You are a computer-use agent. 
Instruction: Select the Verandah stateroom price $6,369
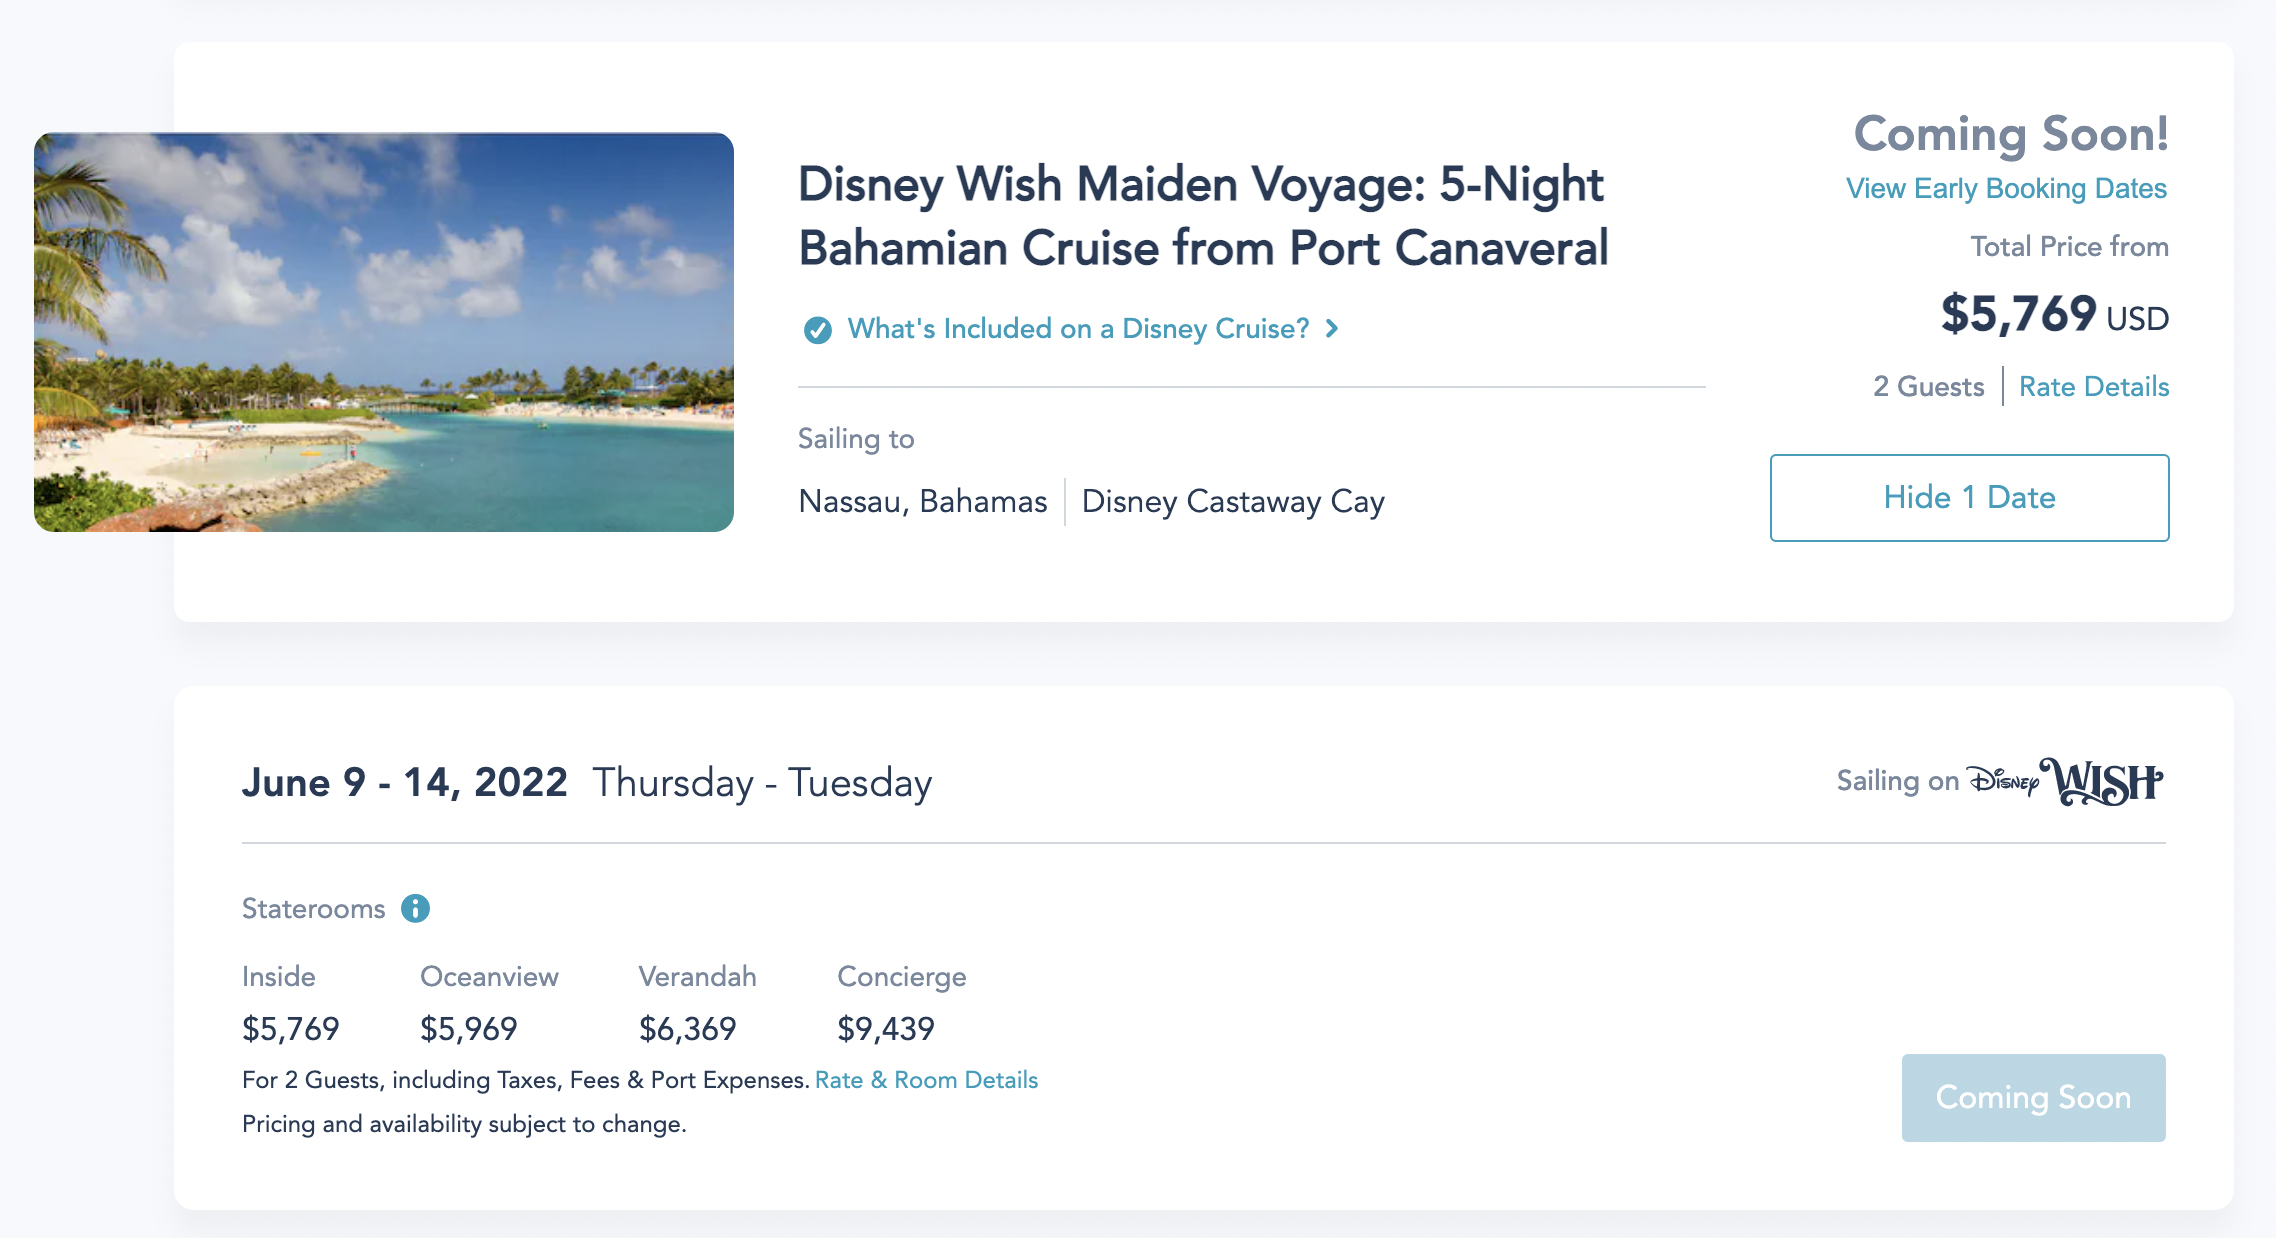point(687,1028)
